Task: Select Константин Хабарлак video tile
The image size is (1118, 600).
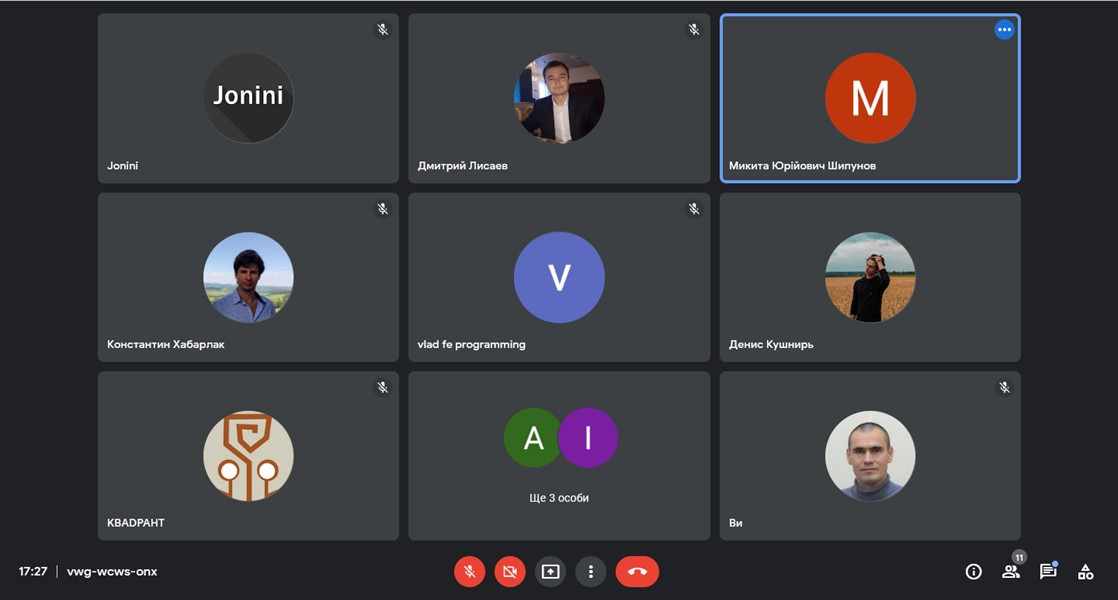Action: [248, 277]
